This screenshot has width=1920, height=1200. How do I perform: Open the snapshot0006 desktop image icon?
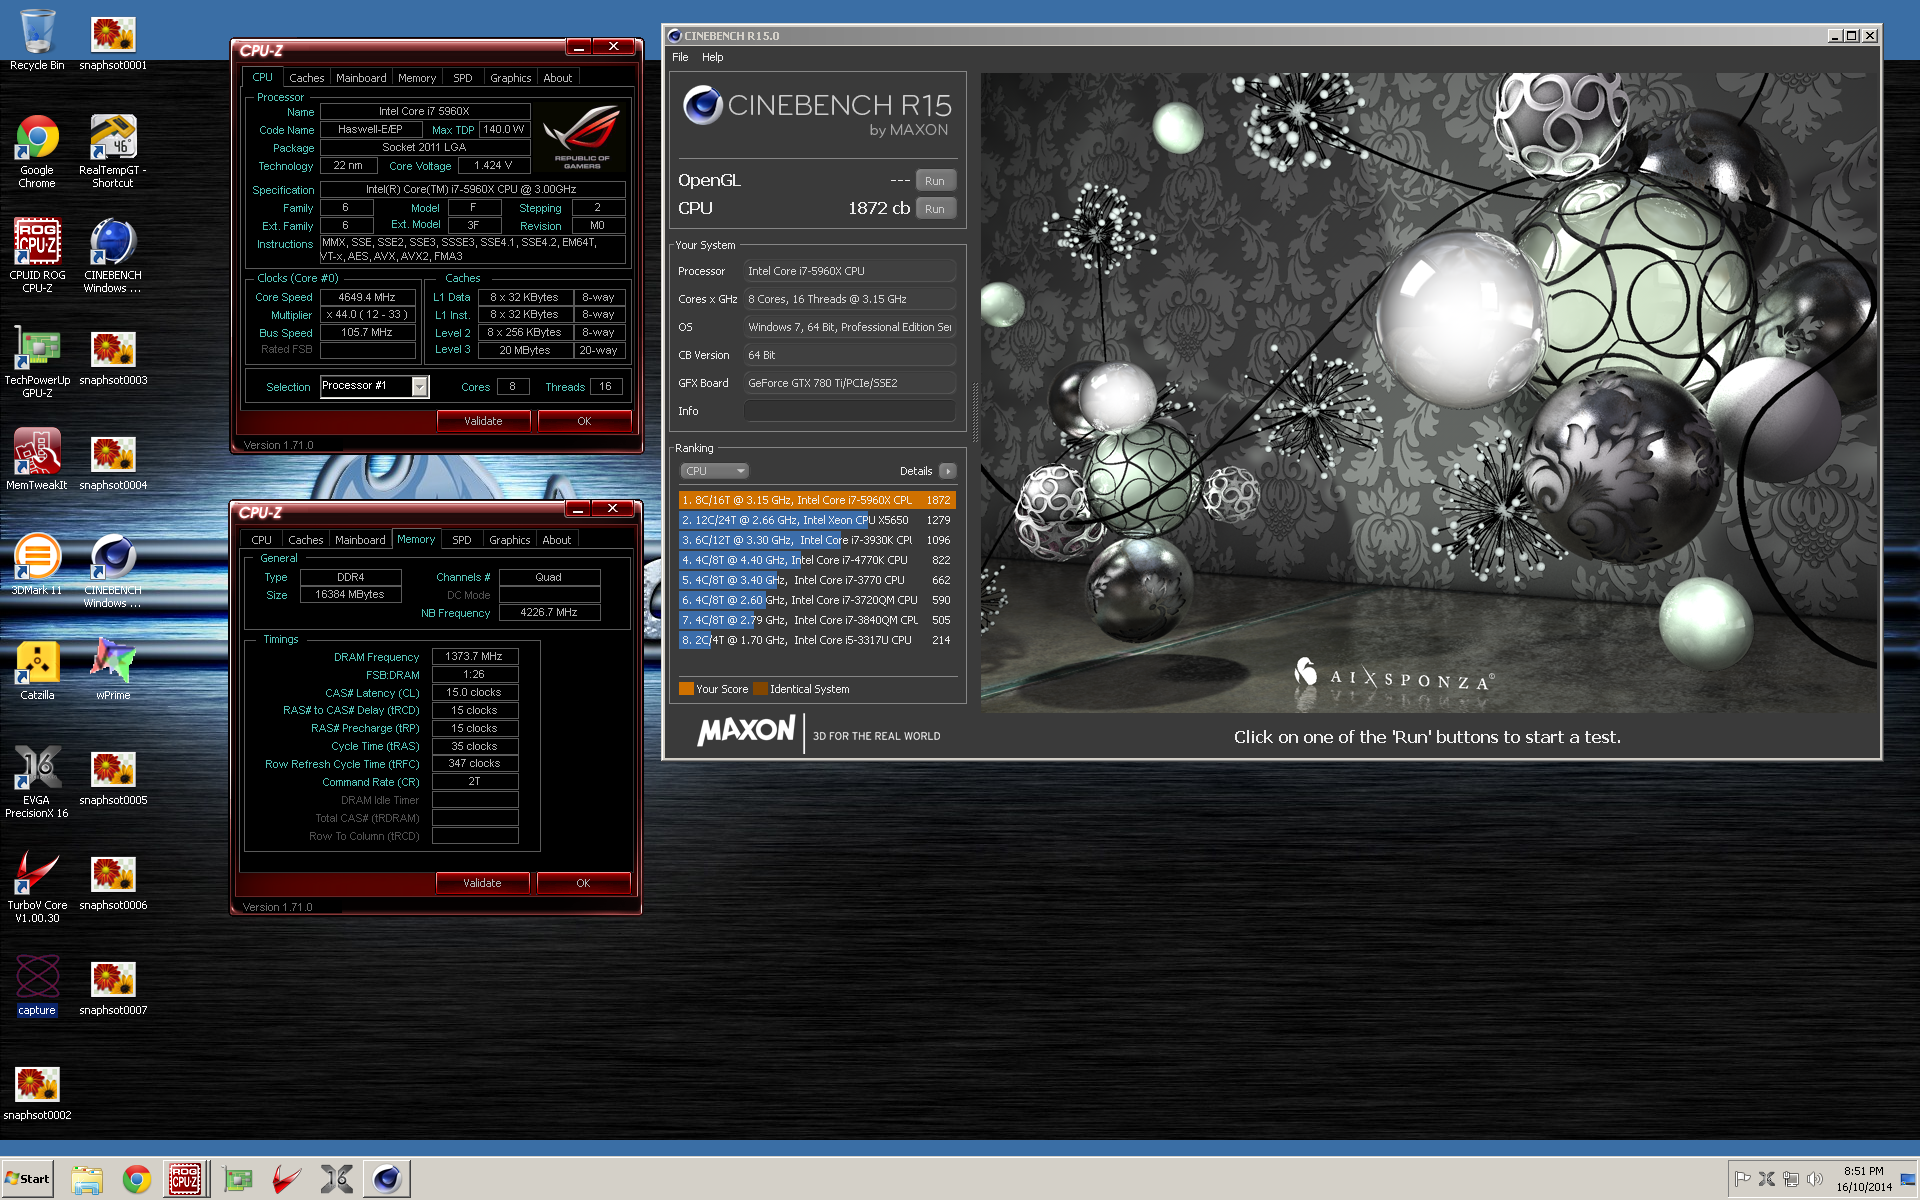pos(113,880)
